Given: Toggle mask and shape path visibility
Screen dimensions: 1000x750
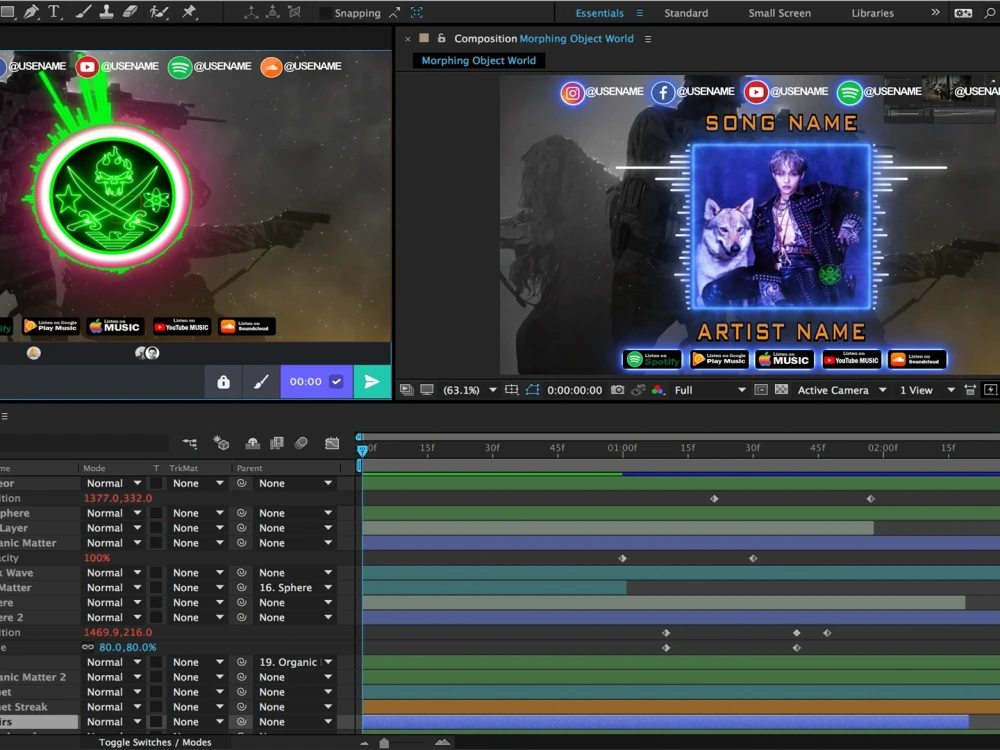Looking at the screenshot, I should (533, 390).
